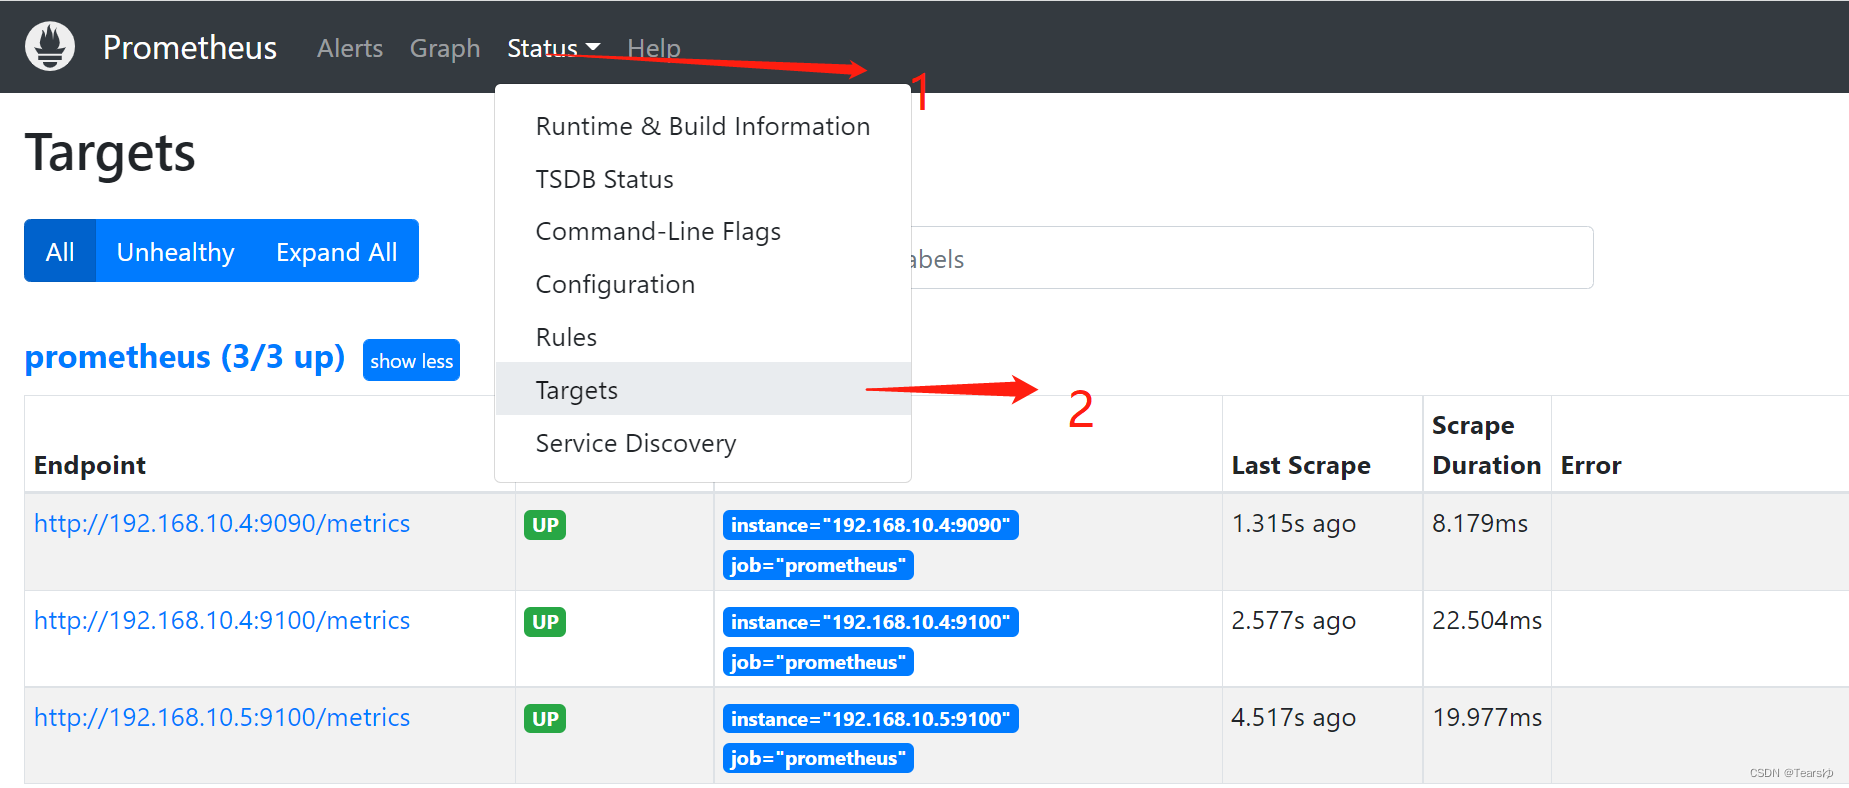This screenshot has height=788, width=1849.
Task: Open Service Discovery page
Action: (703, 442)
